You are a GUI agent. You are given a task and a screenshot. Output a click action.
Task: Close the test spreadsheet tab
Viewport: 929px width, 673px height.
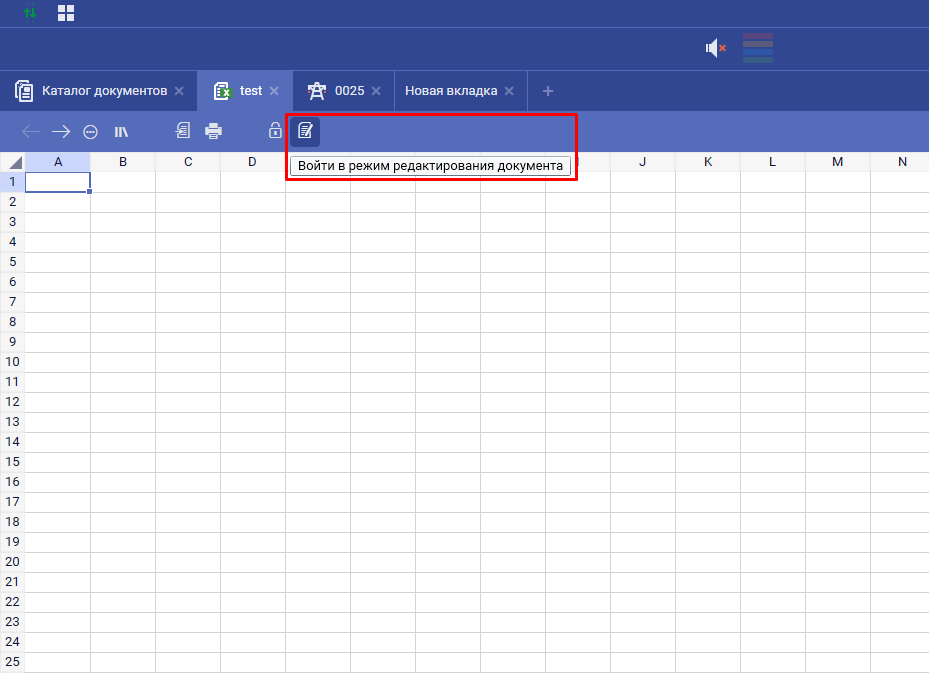click(274, 91)
